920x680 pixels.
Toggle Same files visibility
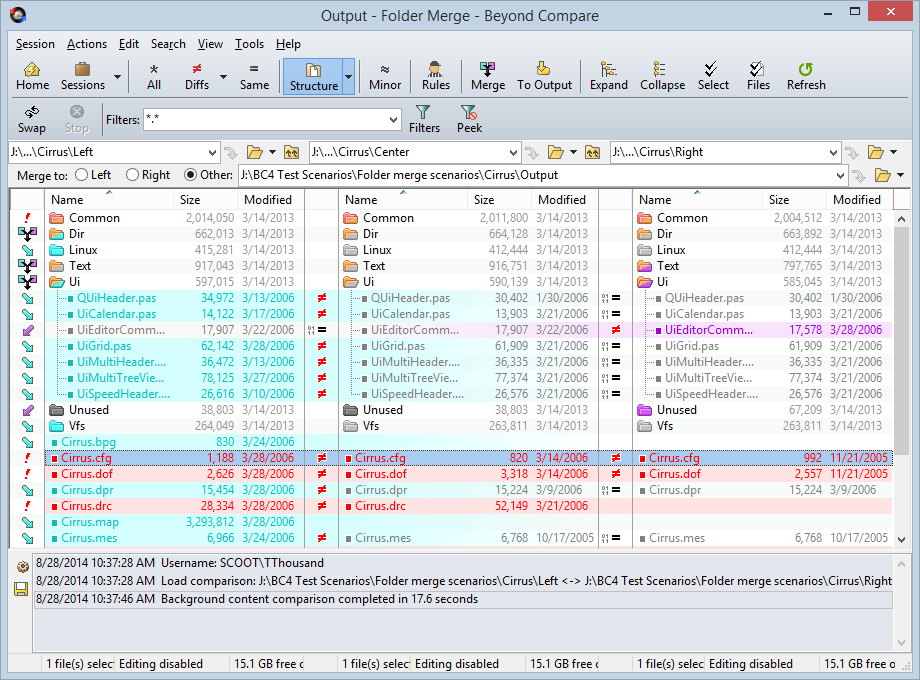click(x=254, y=75)
